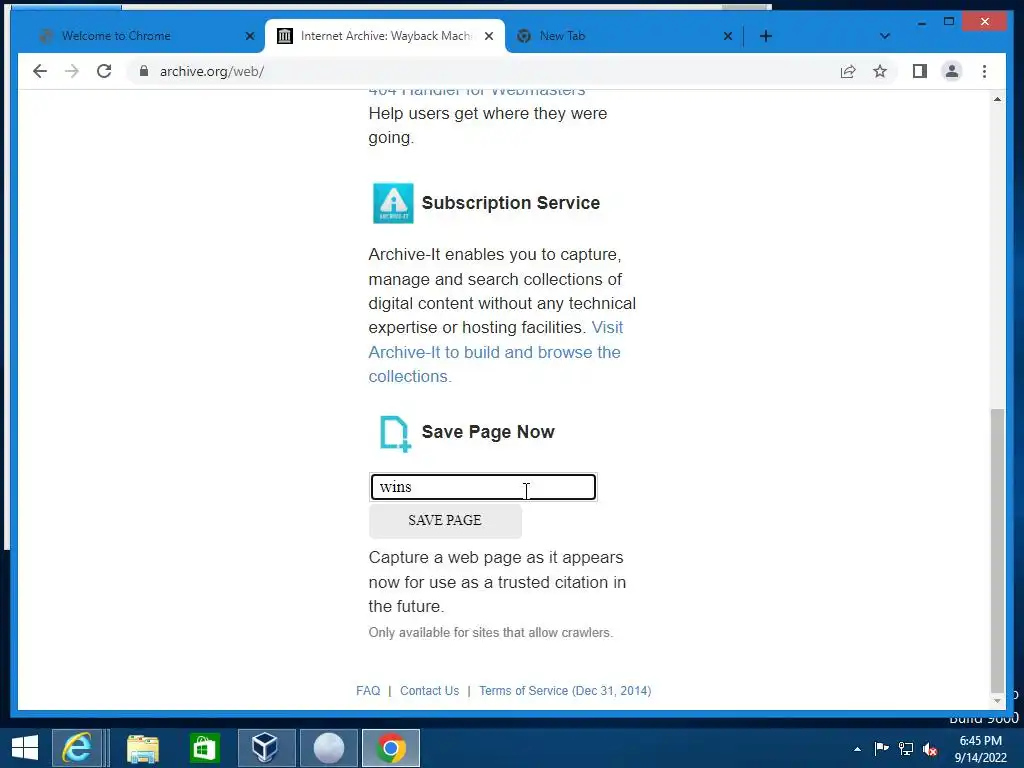Screen dimensions: 1024x768
Task: Open a new tab with the plus button
Action: point(766,36)
